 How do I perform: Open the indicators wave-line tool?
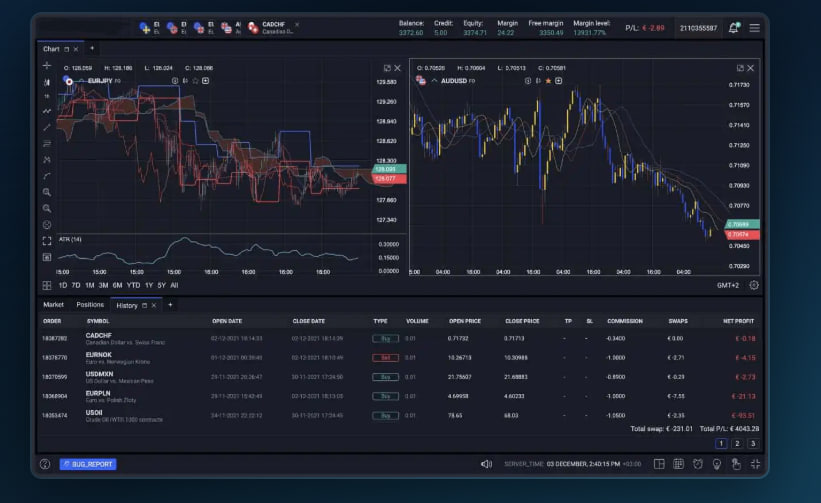[47, 111]
